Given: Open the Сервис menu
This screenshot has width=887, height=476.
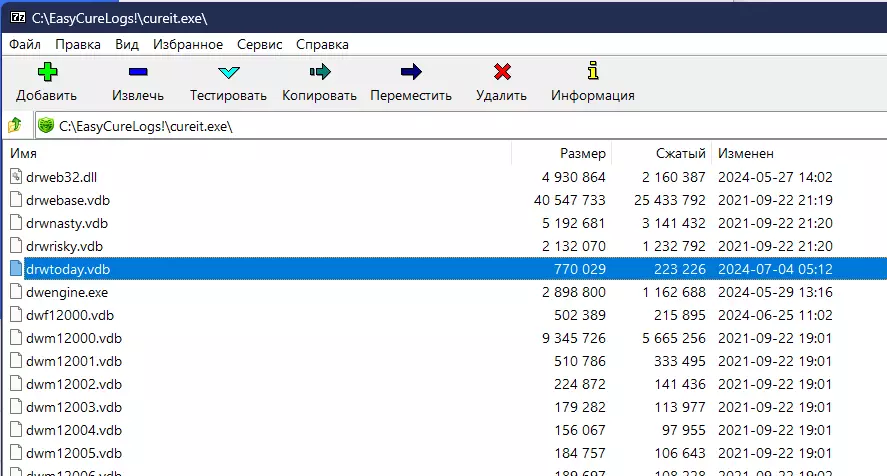Looking at the screenshot, I should click(x=260, y=44).
